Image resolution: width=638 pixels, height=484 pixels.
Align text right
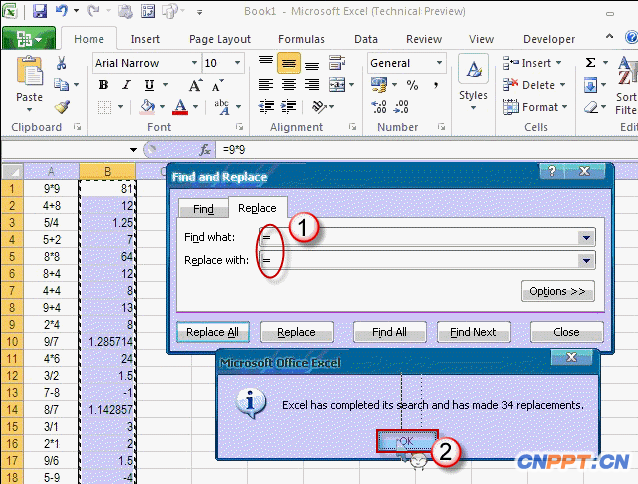point(312,85)
